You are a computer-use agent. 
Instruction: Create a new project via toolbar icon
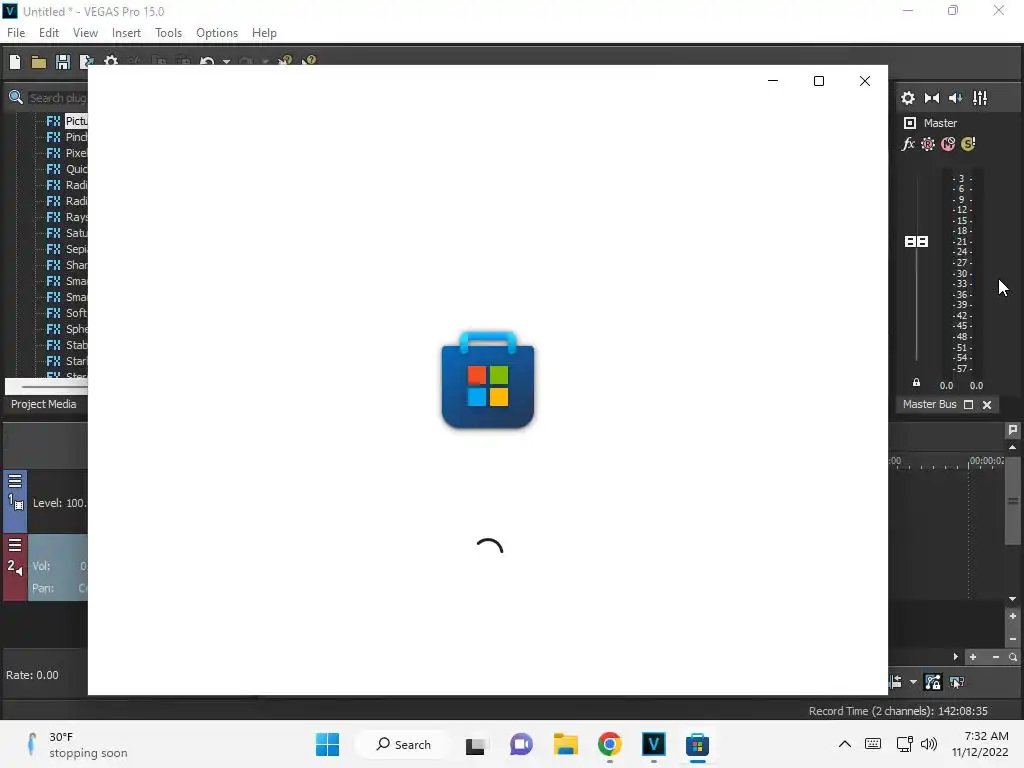(14, 62)
